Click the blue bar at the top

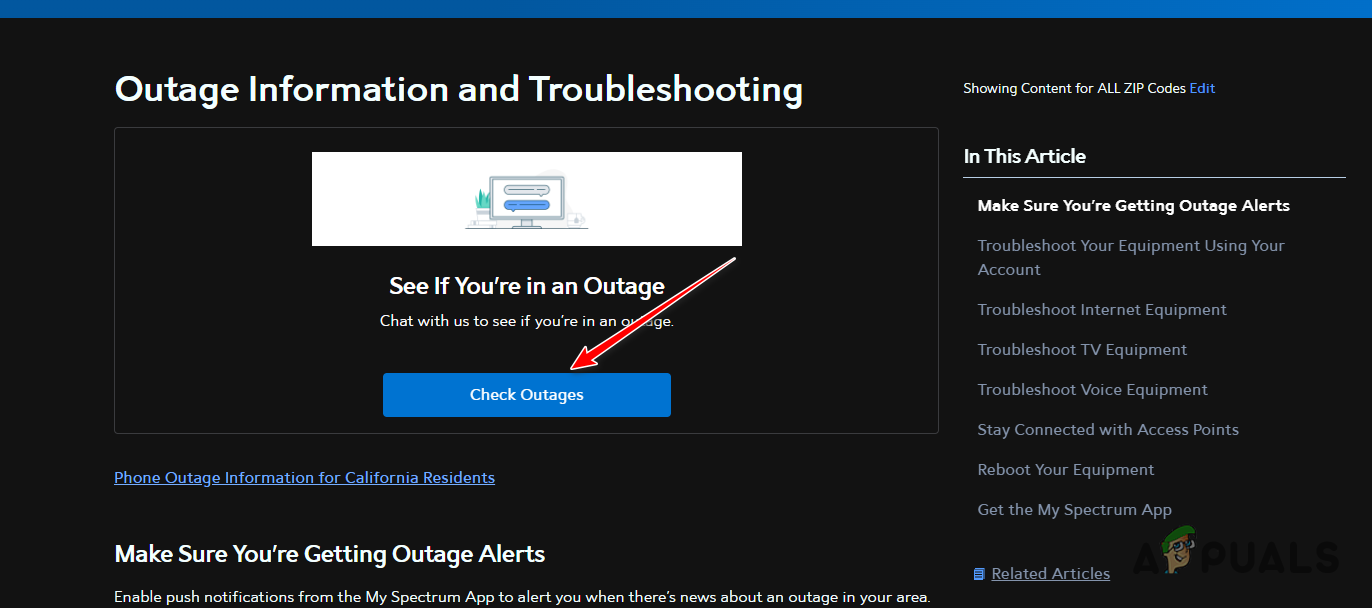pos(686,7)
